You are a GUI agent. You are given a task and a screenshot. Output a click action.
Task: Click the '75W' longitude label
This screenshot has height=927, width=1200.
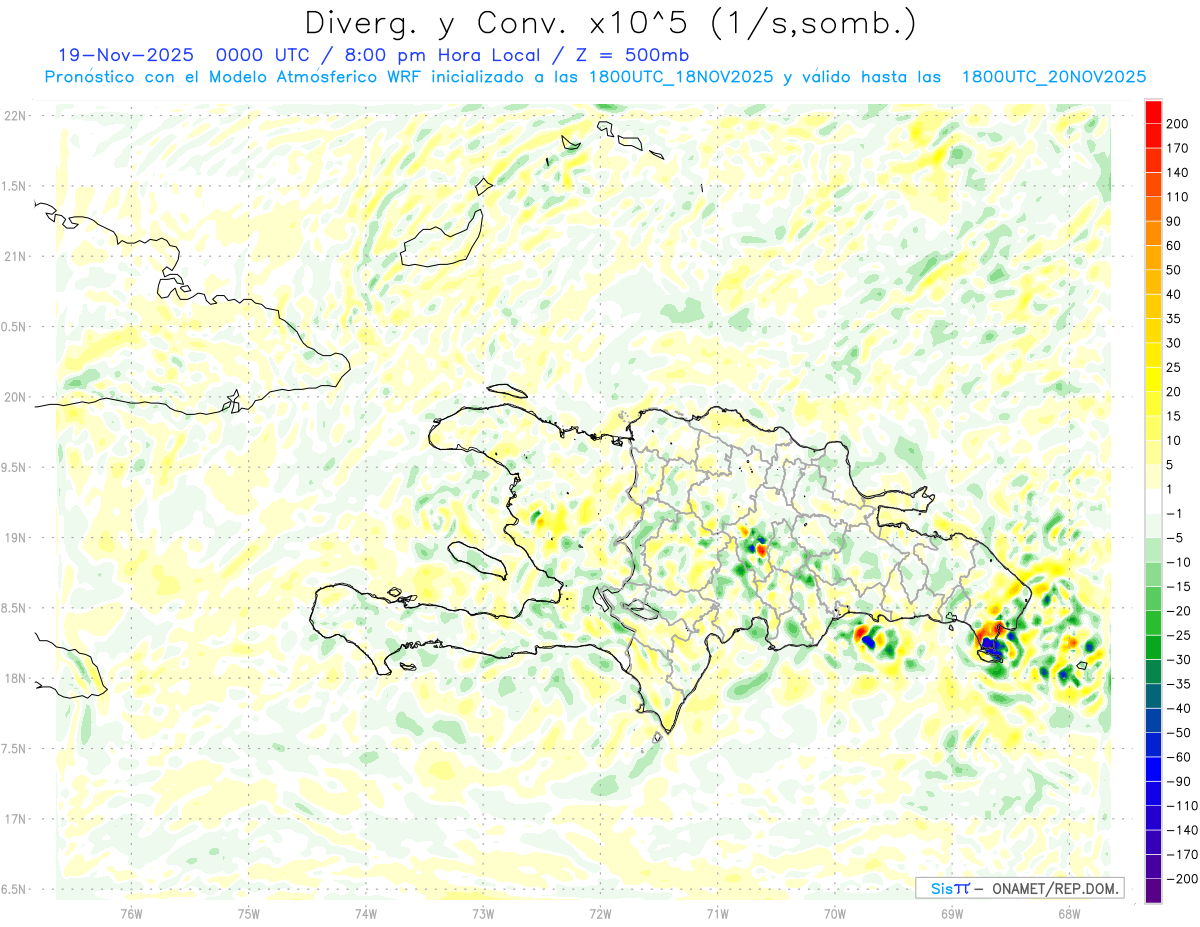point(249,913)
